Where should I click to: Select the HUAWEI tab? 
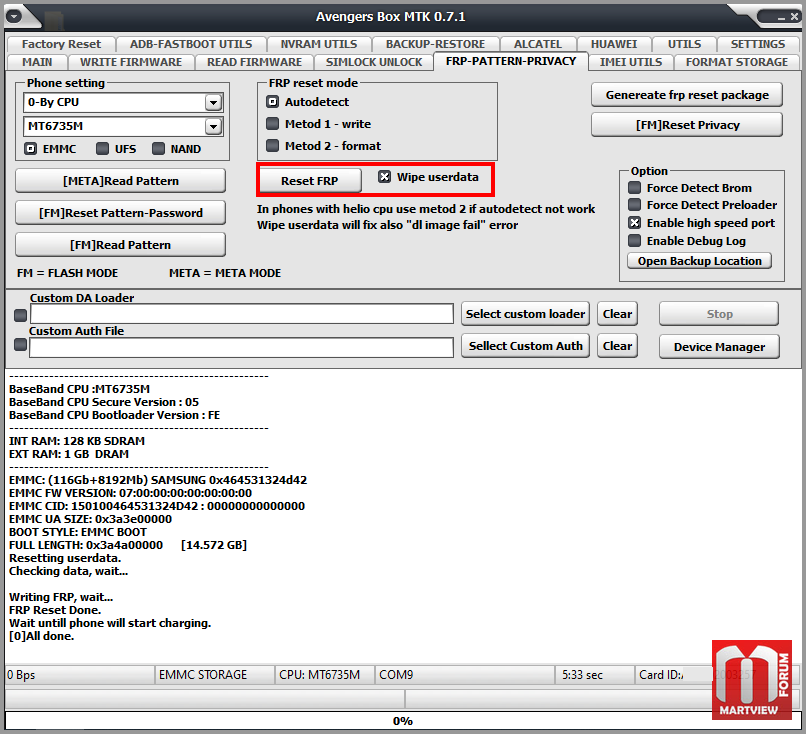(x=614, y=44)
